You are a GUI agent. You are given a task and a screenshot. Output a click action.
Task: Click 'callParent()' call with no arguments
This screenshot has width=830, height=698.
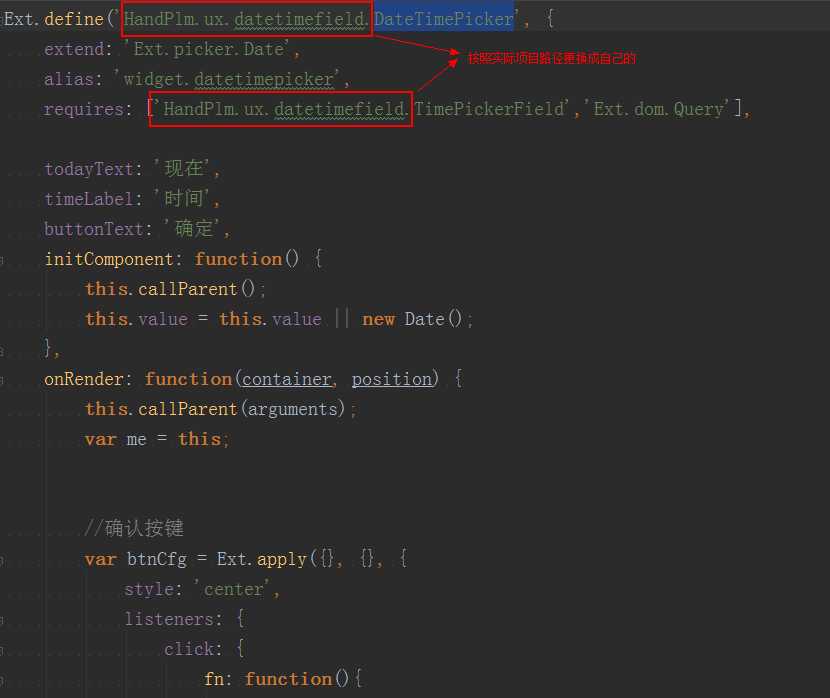point(196,289)
